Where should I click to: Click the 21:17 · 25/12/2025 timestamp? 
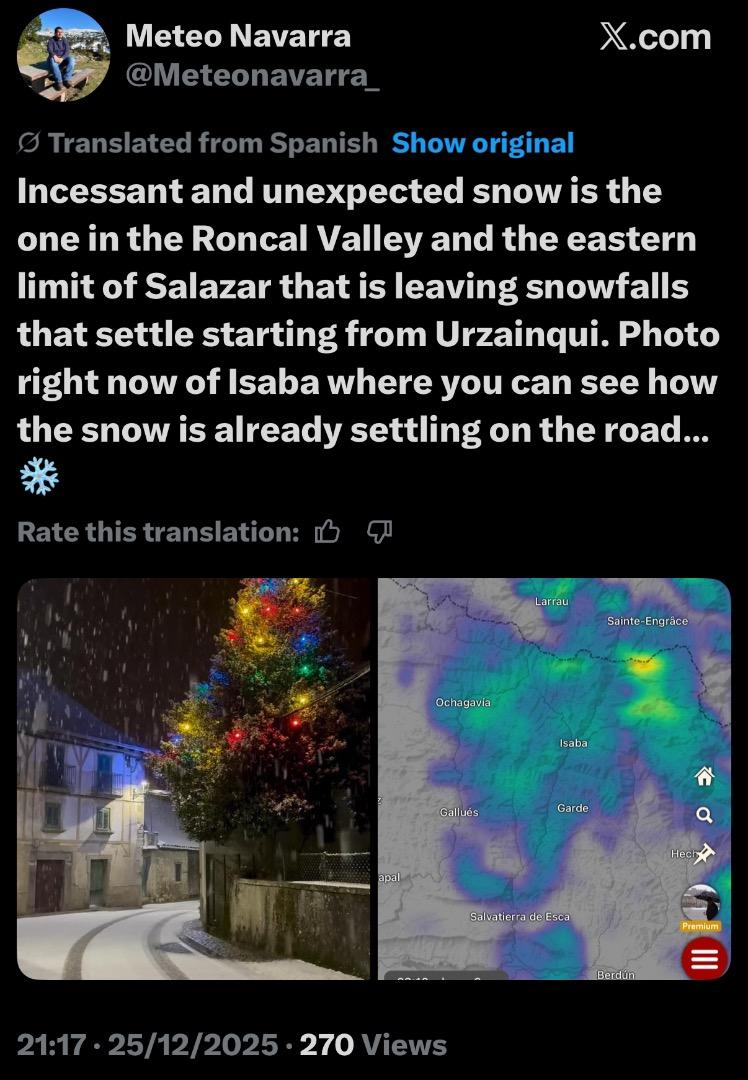tap(147, 1045)
